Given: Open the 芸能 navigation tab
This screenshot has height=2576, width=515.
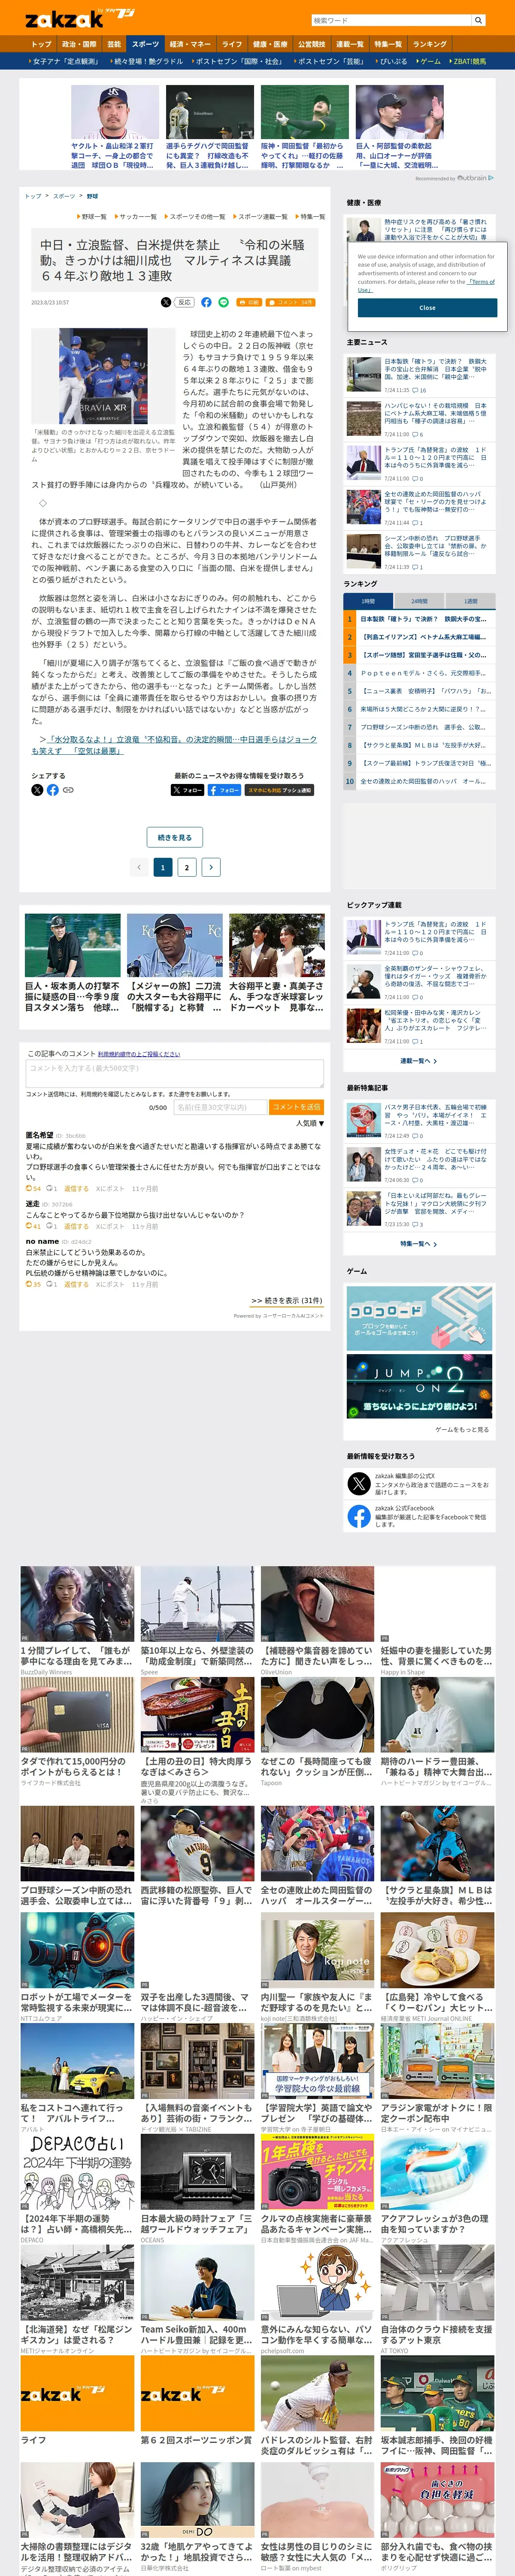Looking at the screenshot, I should tap(114, 44).
